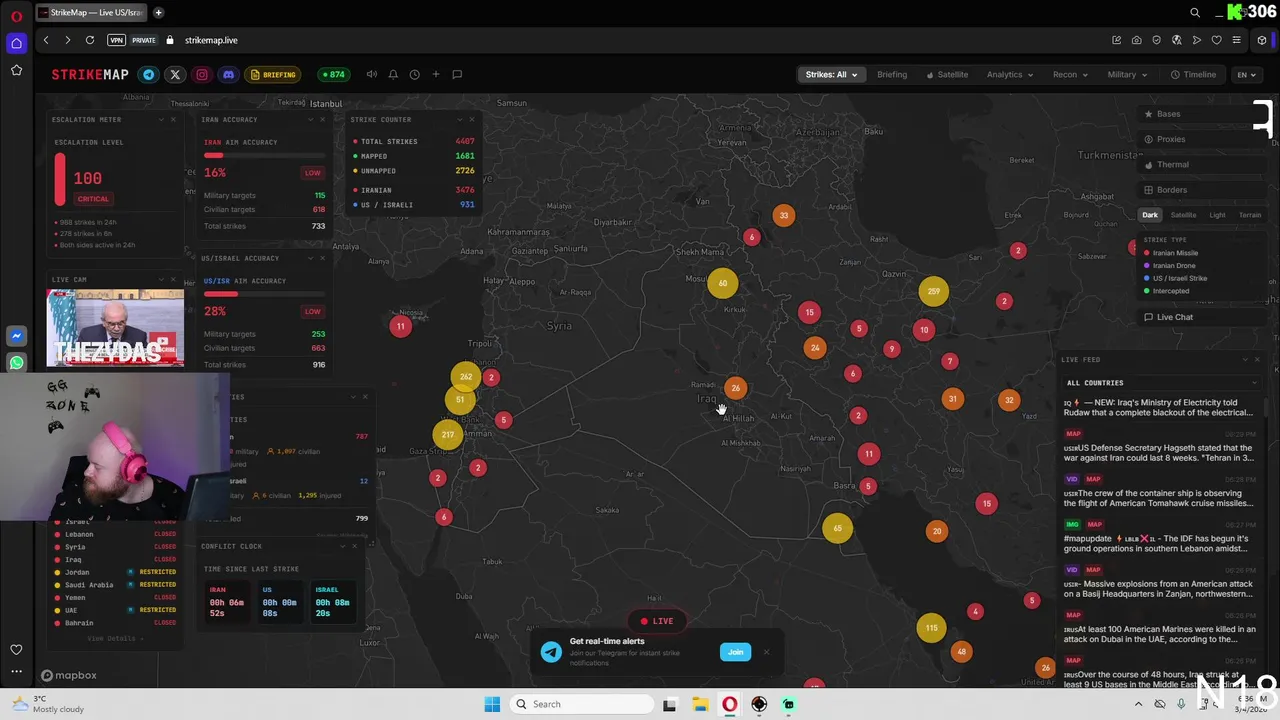
Task: Toggle the Bases map layer
Action: [x=1200, y=114]
